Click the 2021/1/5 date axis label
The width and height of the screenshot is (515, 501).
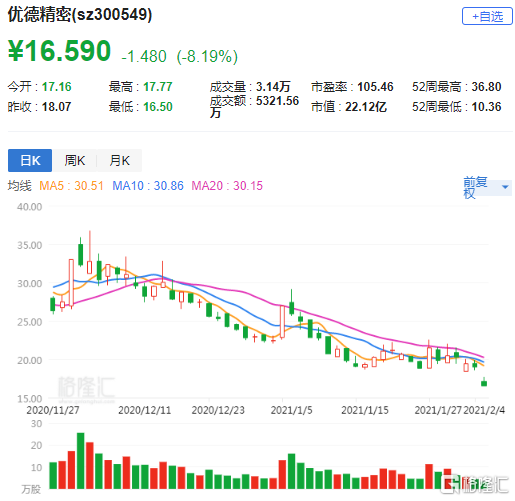(x=291, y=410)
